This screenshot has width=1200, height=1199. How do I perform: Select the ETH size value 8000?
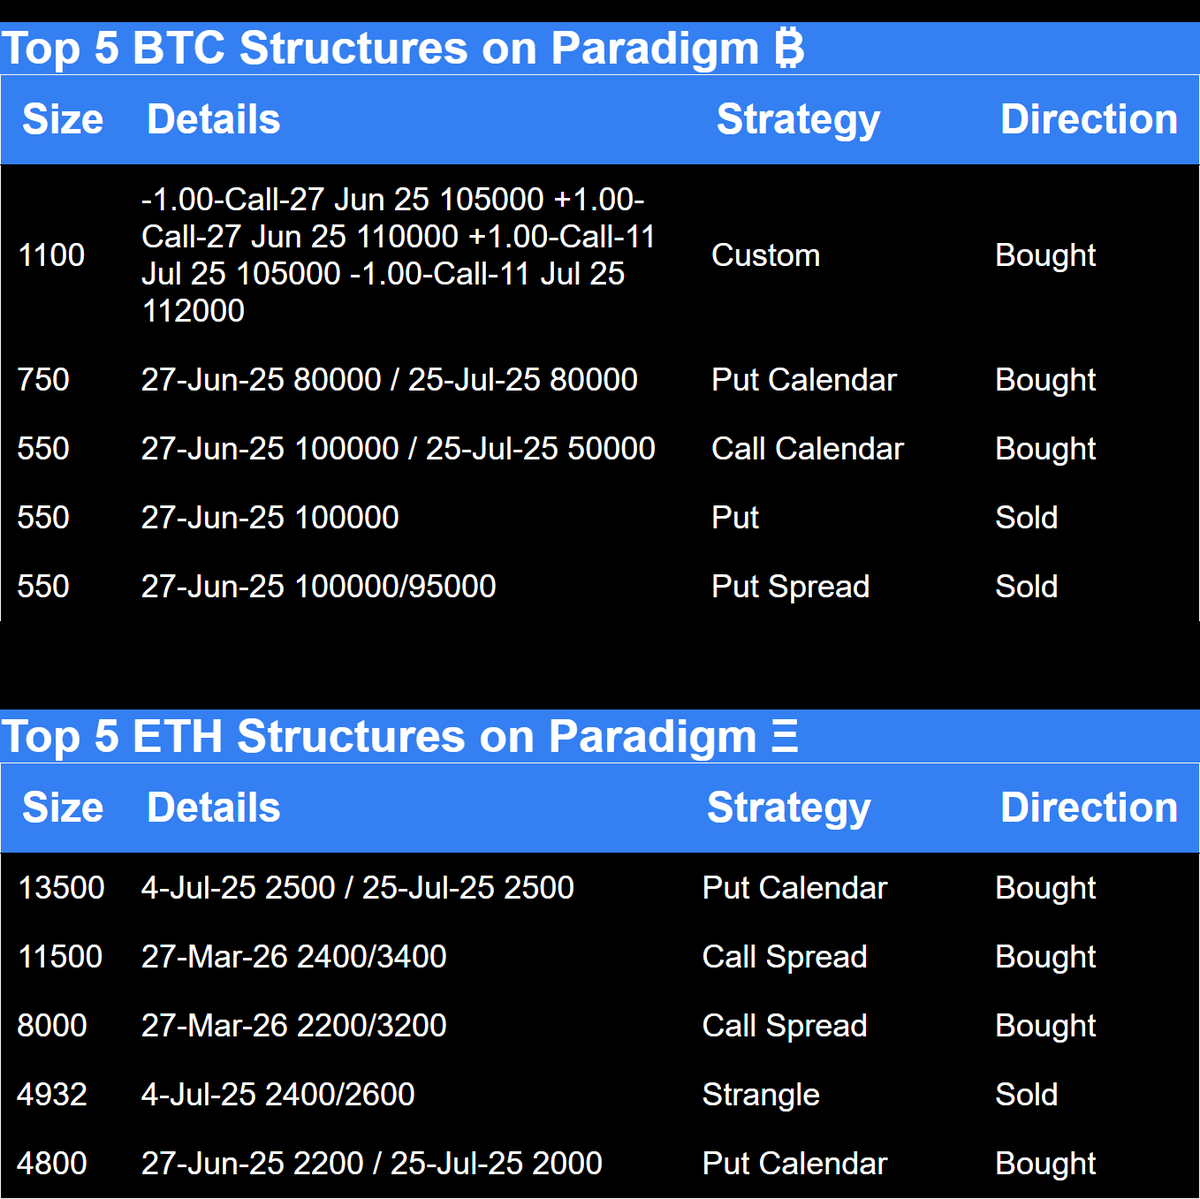(52, 1026)
